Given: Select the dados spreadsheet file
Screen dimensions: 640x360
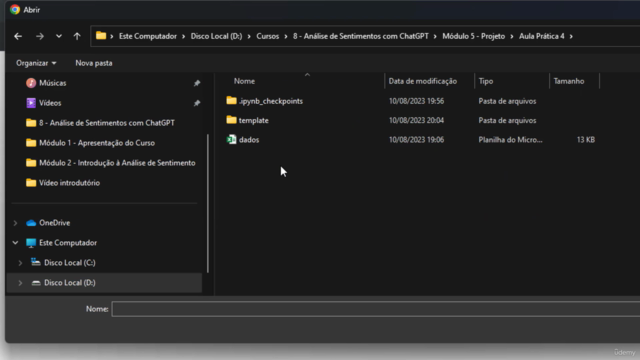Looking at the screenshot, I should click(x=249, y=140).
